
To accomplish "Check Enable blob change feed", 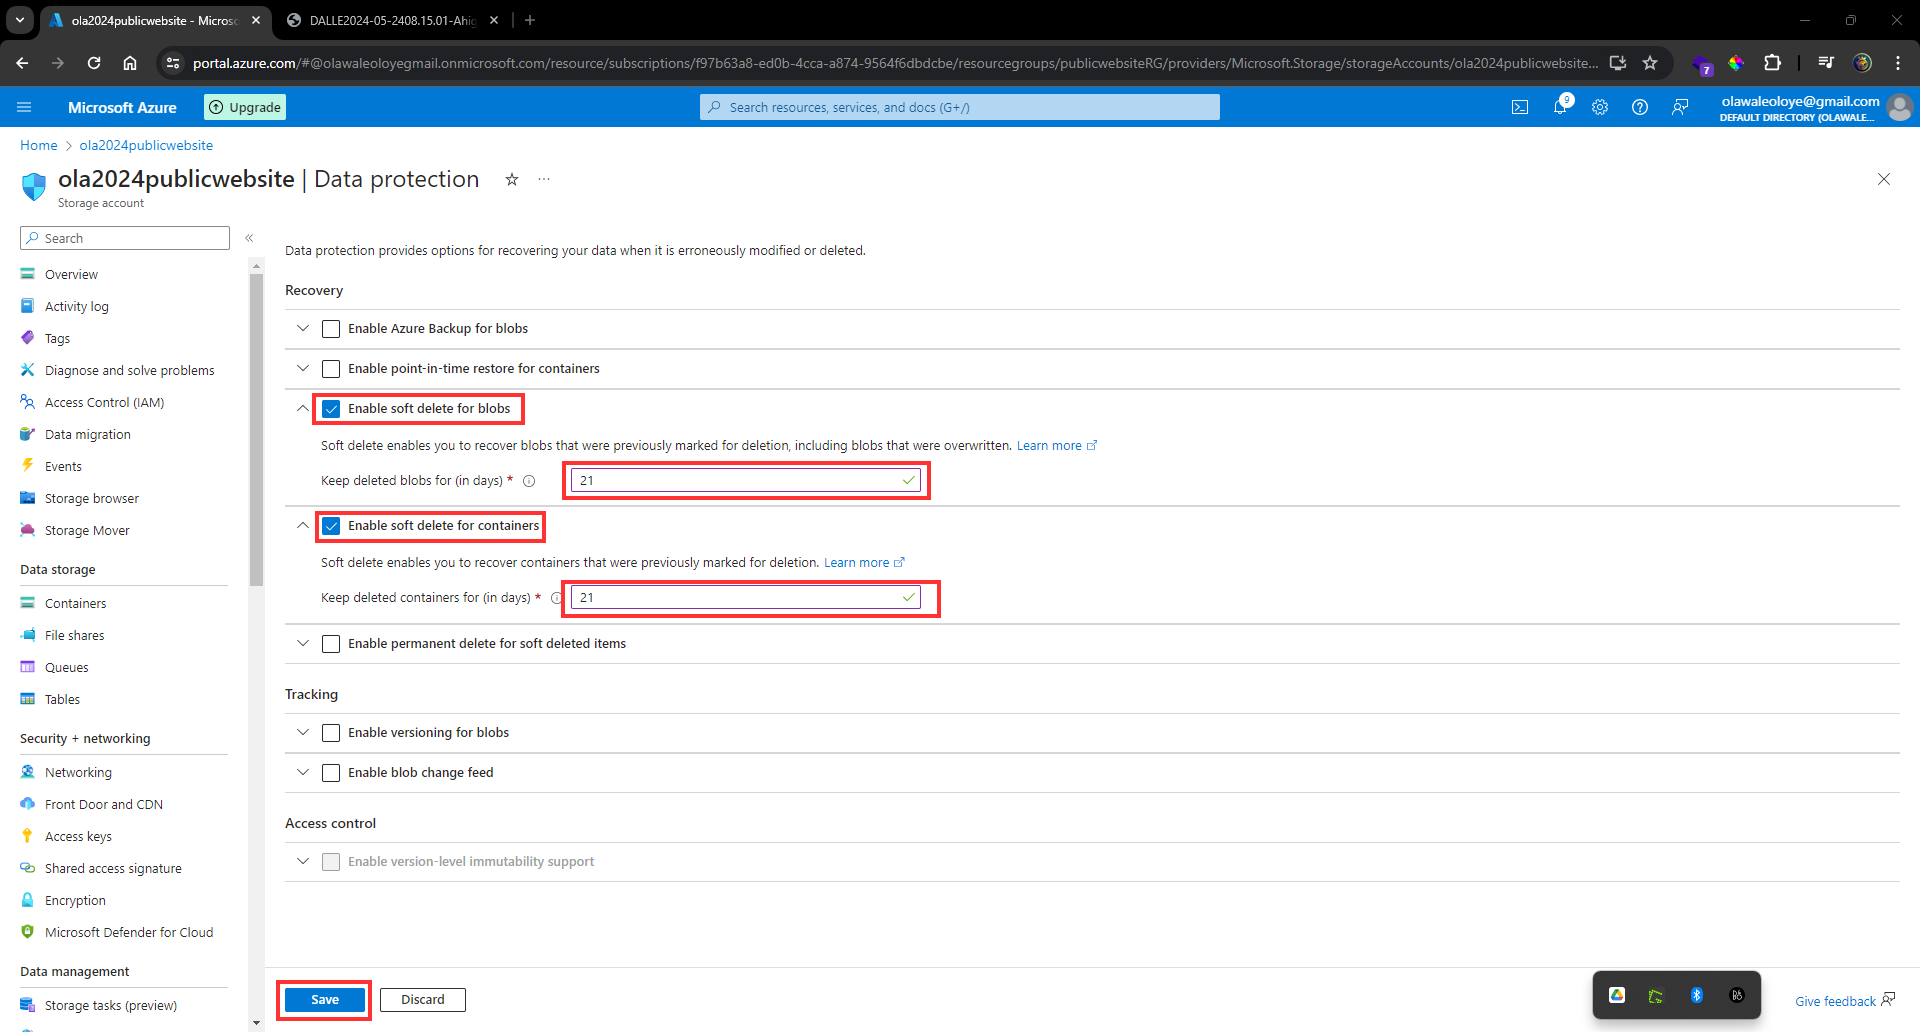I will (x=330, y=772).
